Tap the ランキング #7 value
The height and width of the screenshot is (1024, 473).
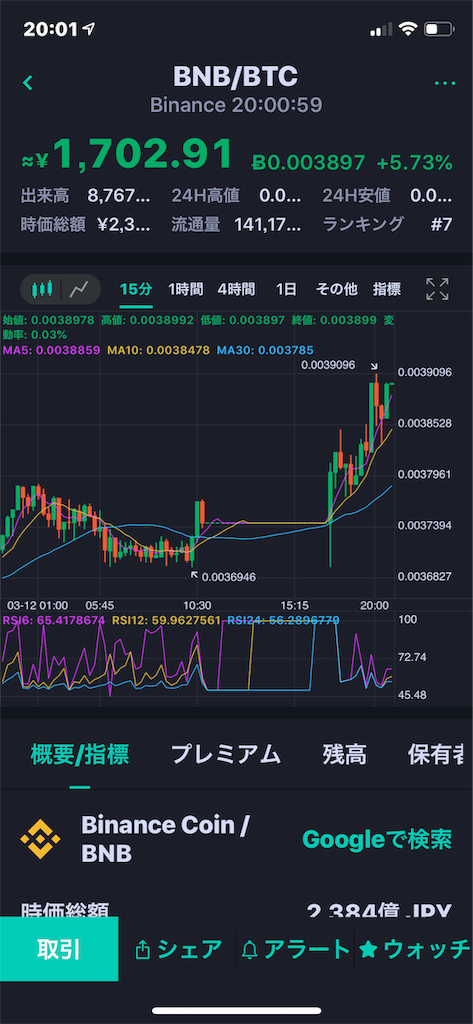click(x=442, y=225)
